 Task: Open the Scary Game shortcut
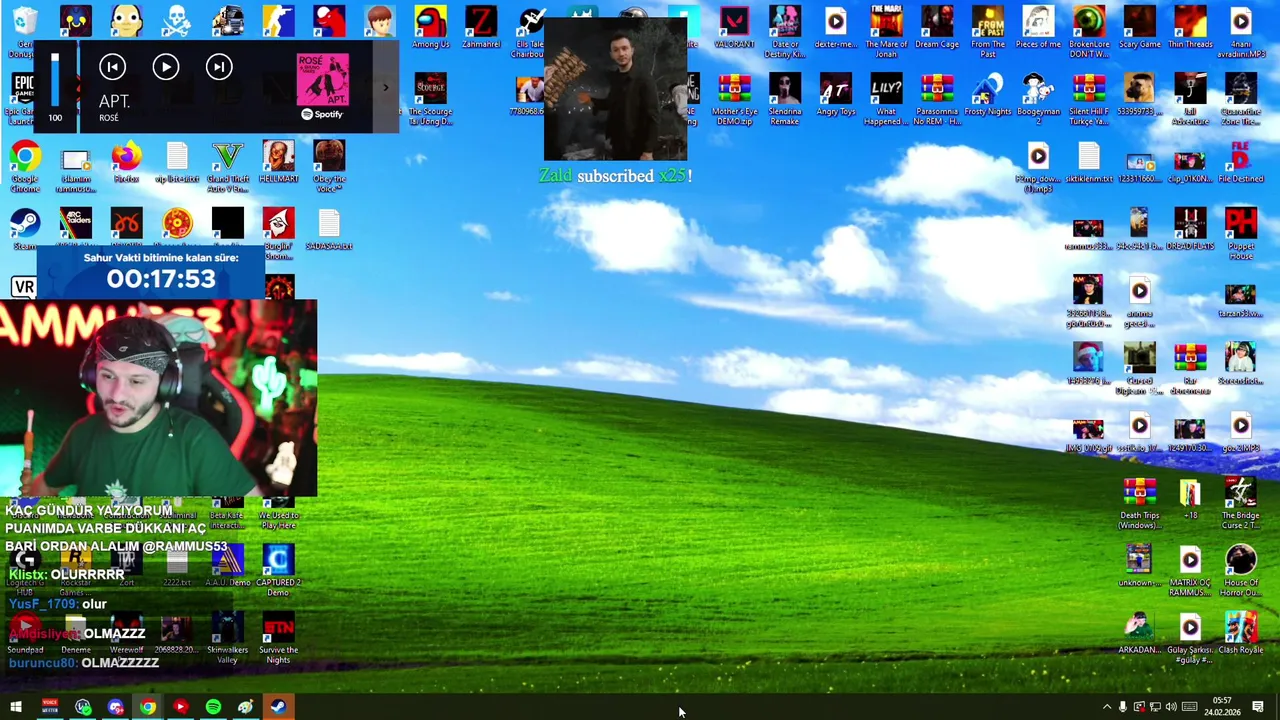coord(1140,28)
